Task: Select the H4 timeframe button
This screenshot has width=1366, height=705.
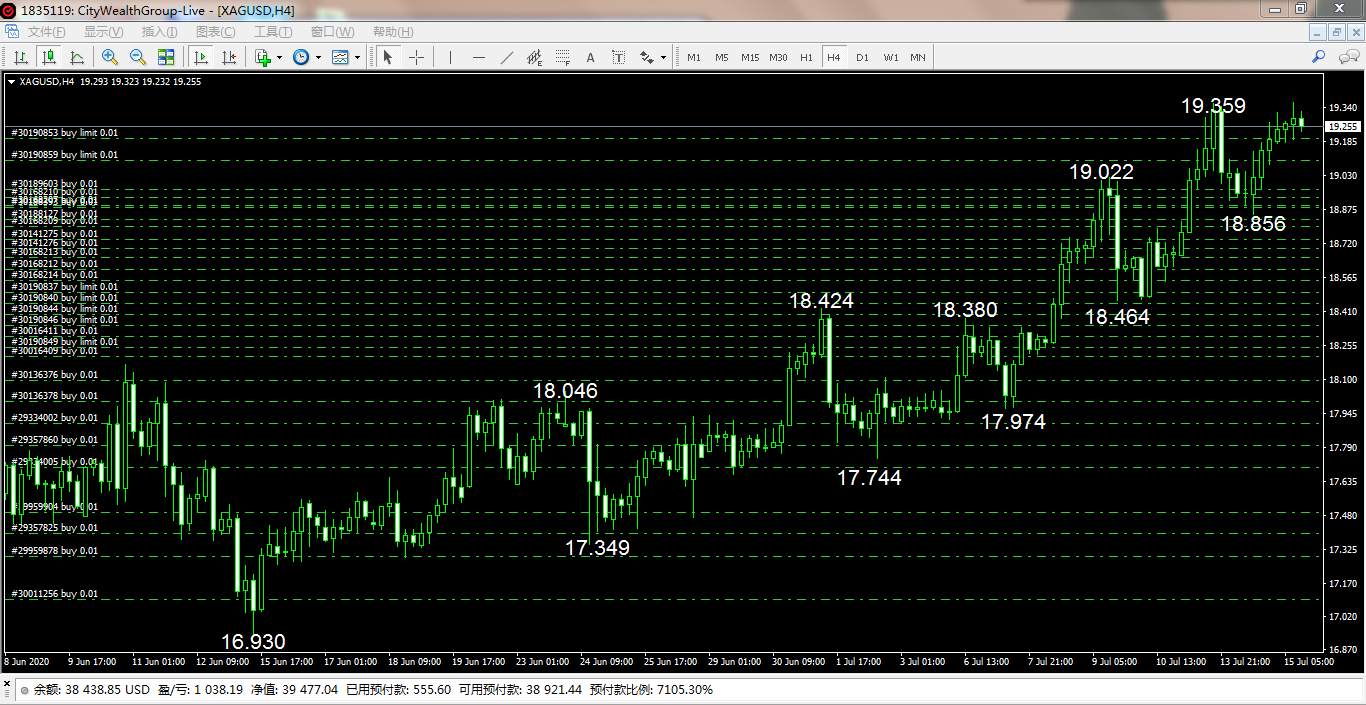Action: (x=834, y=57)
